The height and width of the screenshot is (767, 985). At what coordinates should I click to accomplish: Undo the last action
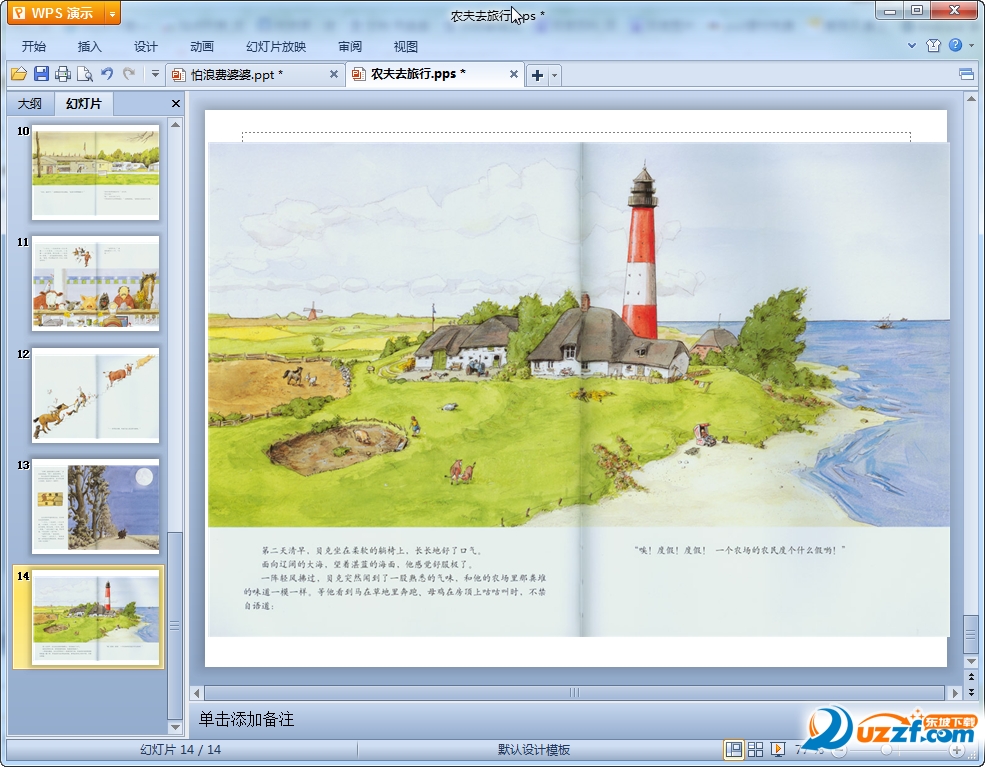pyautogui.click(x=107, y=74)
